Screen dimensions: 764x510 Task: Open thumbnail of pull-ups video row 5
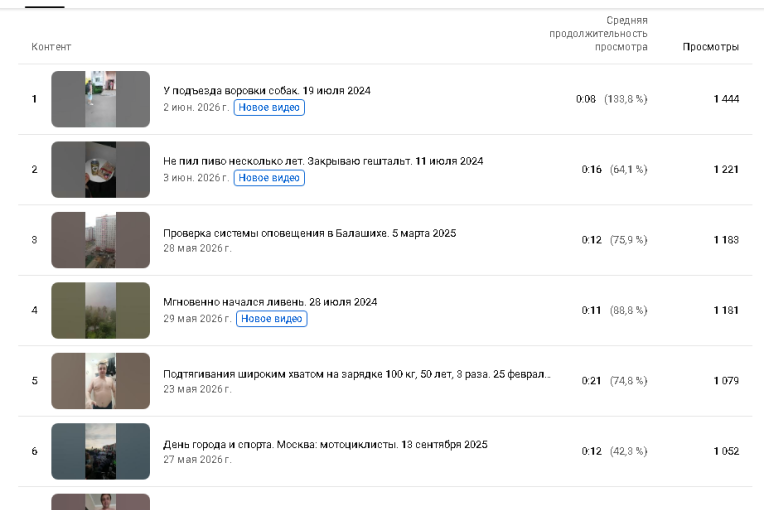click(100, 381)
